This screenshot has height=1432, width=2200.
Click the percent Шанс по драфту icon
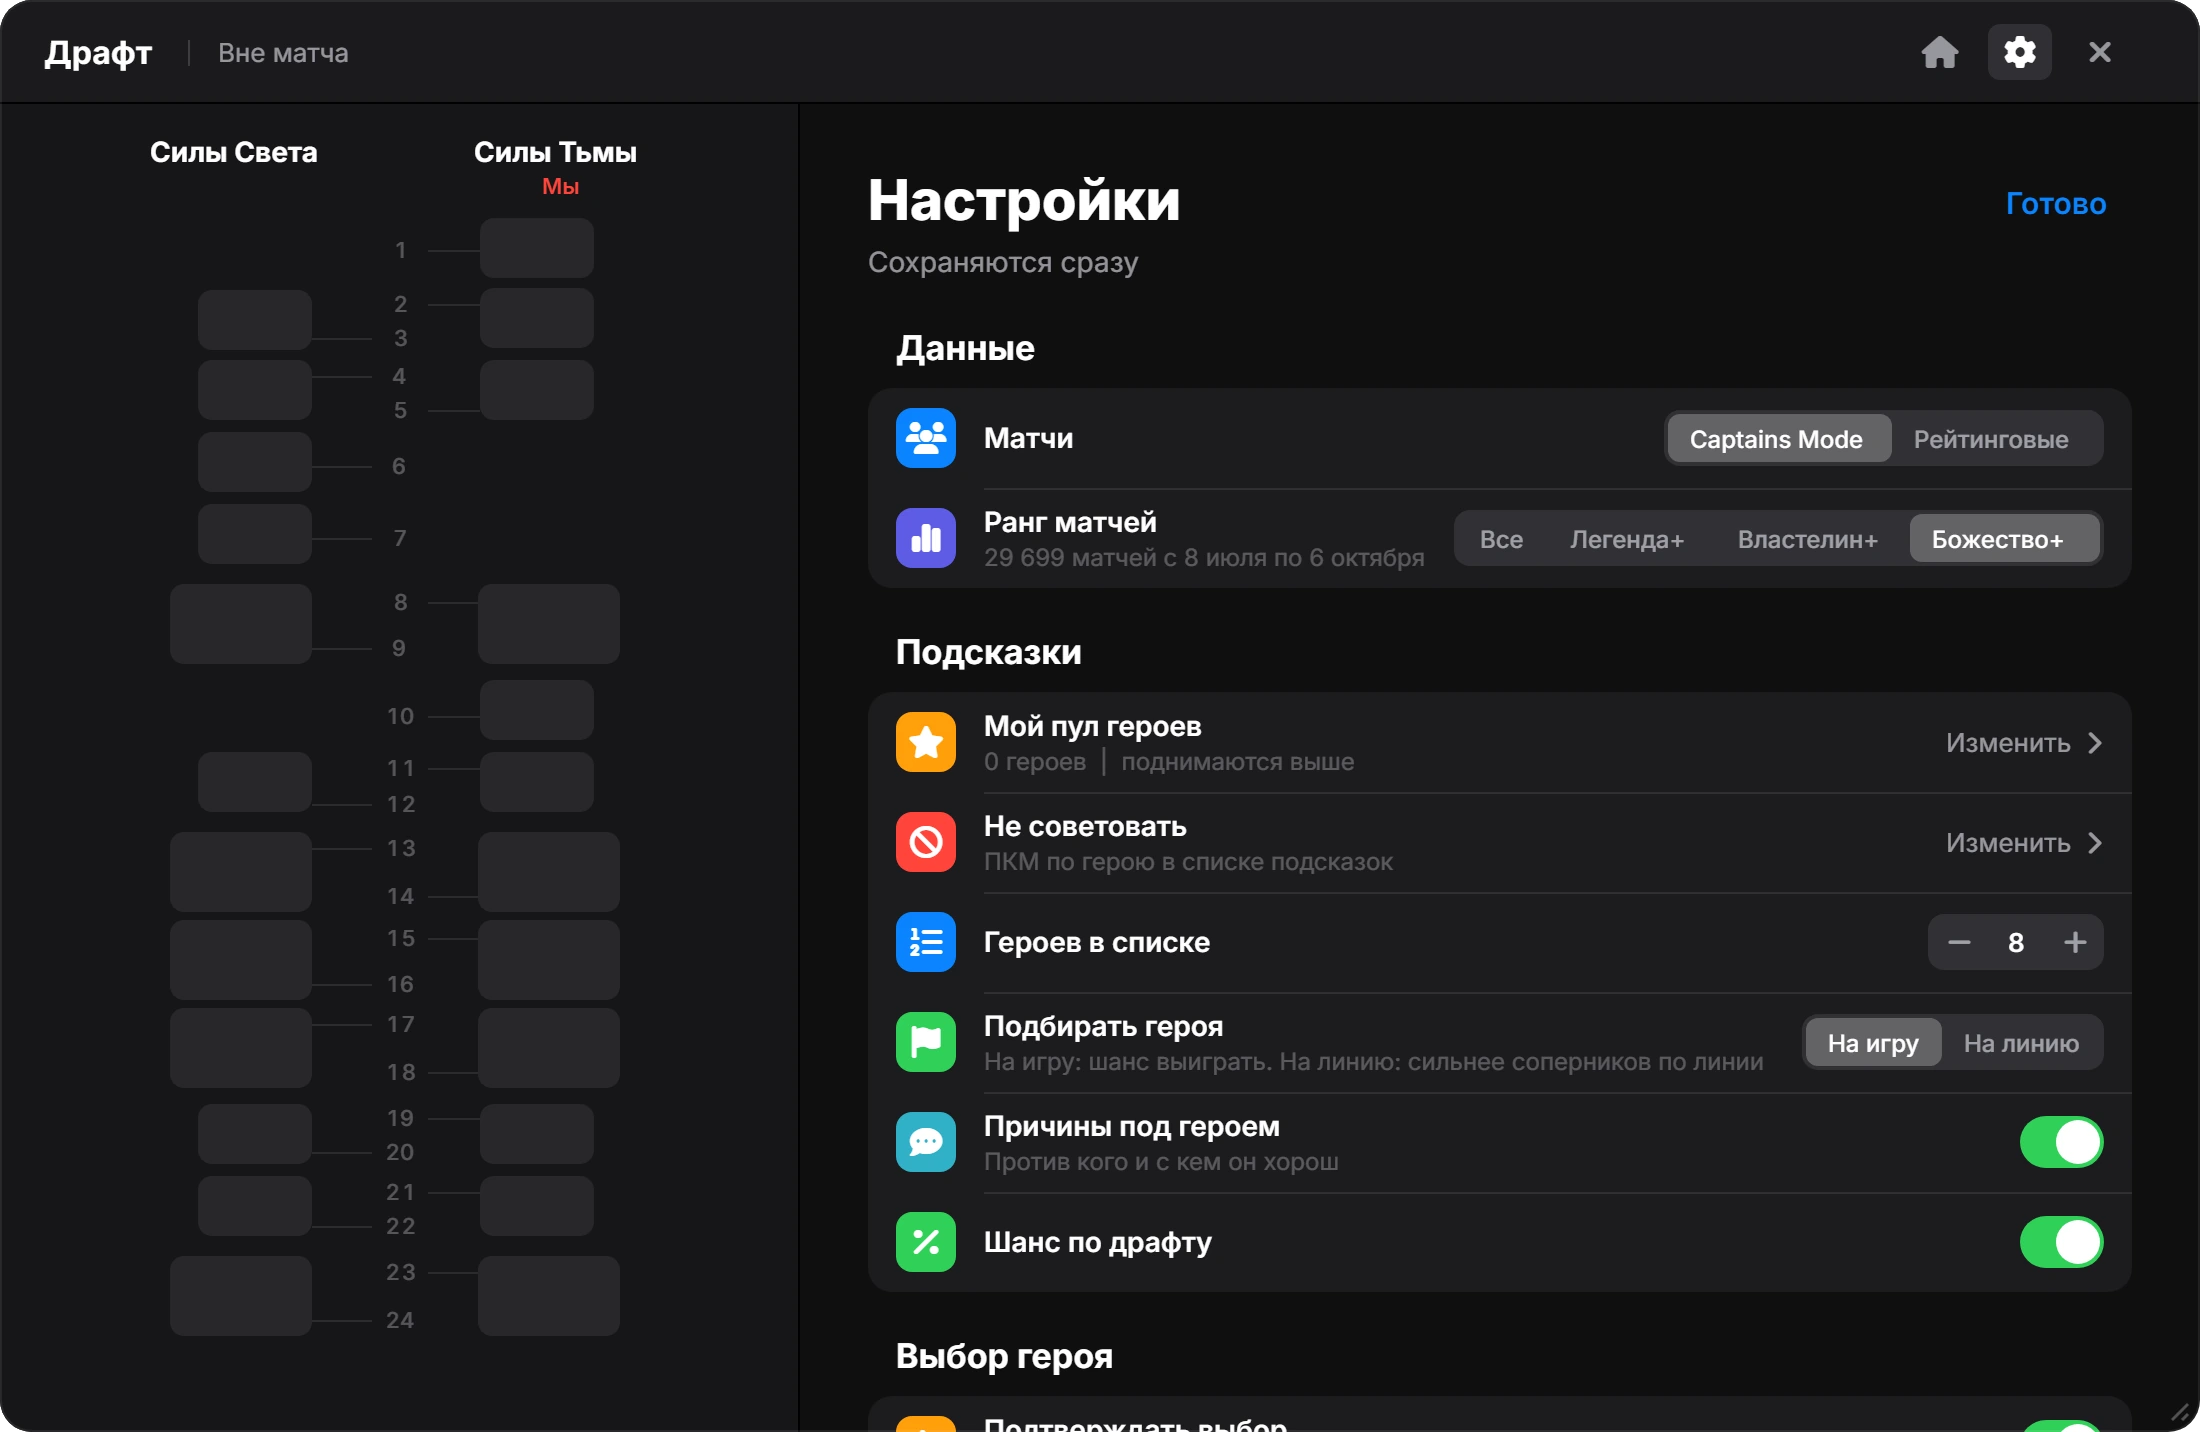[926, 1242]
